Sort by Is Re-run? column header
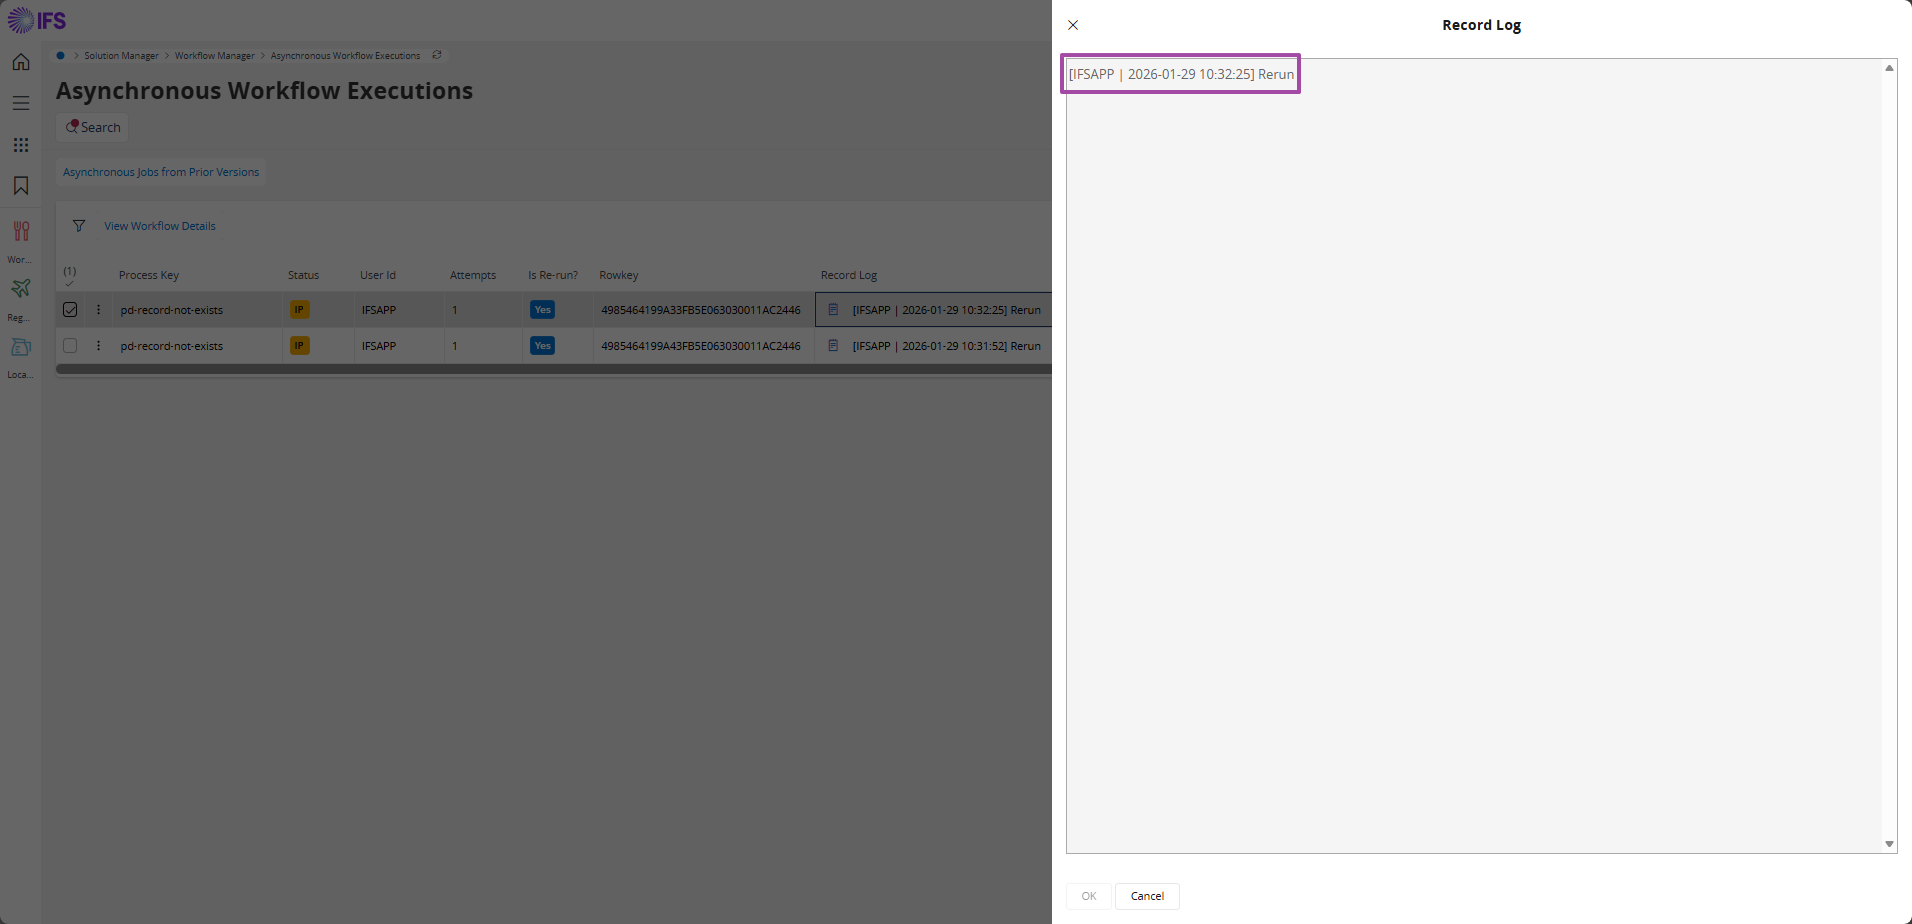Screen dimensions: 1912x924 [553, 275]
